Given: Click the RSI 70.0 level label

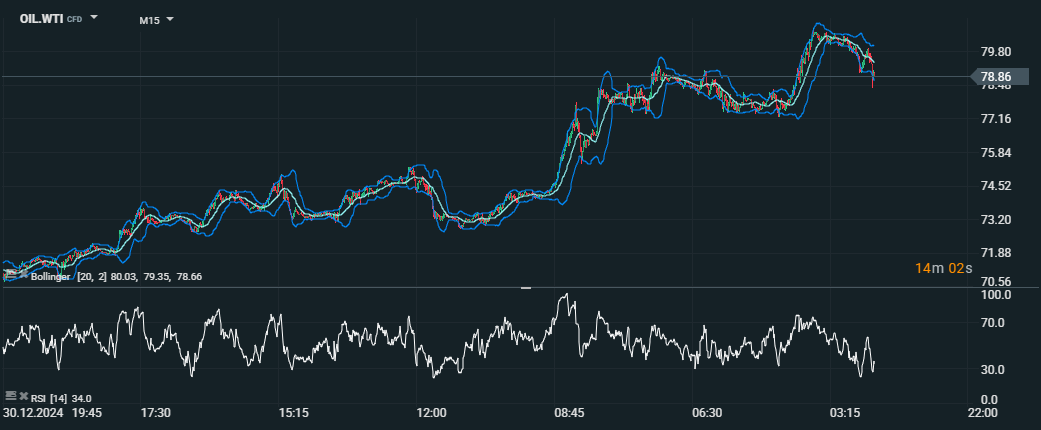Looking at the screenshot, I should (995, 323).
